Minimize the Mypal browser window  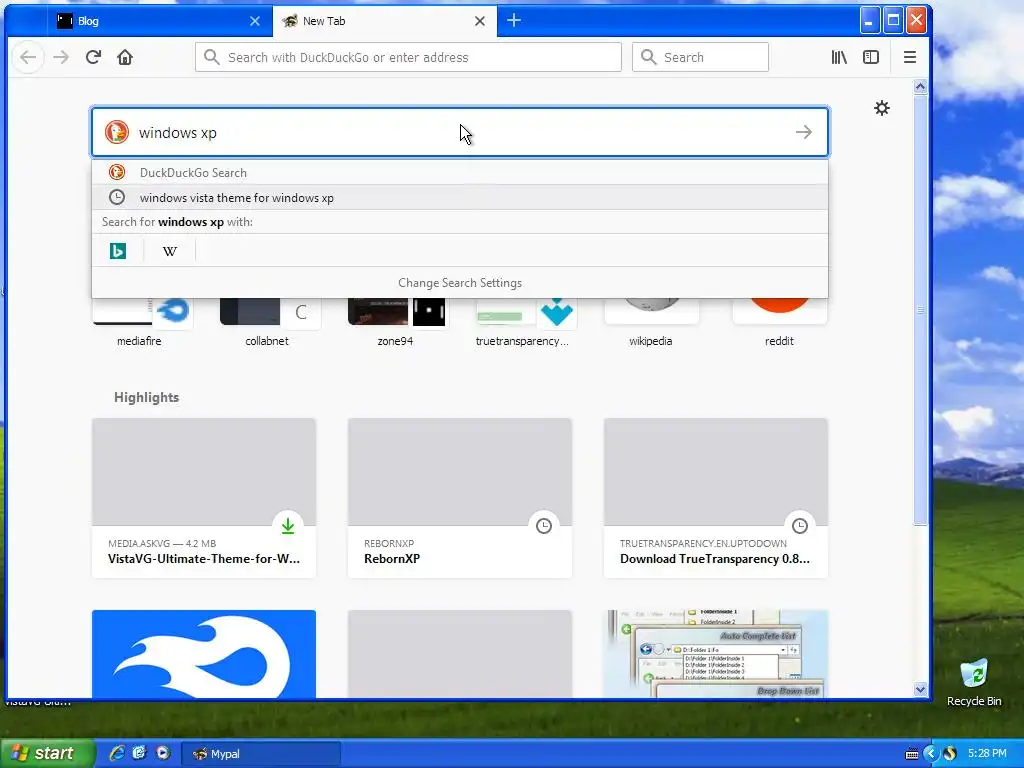[x=869, y=20]
